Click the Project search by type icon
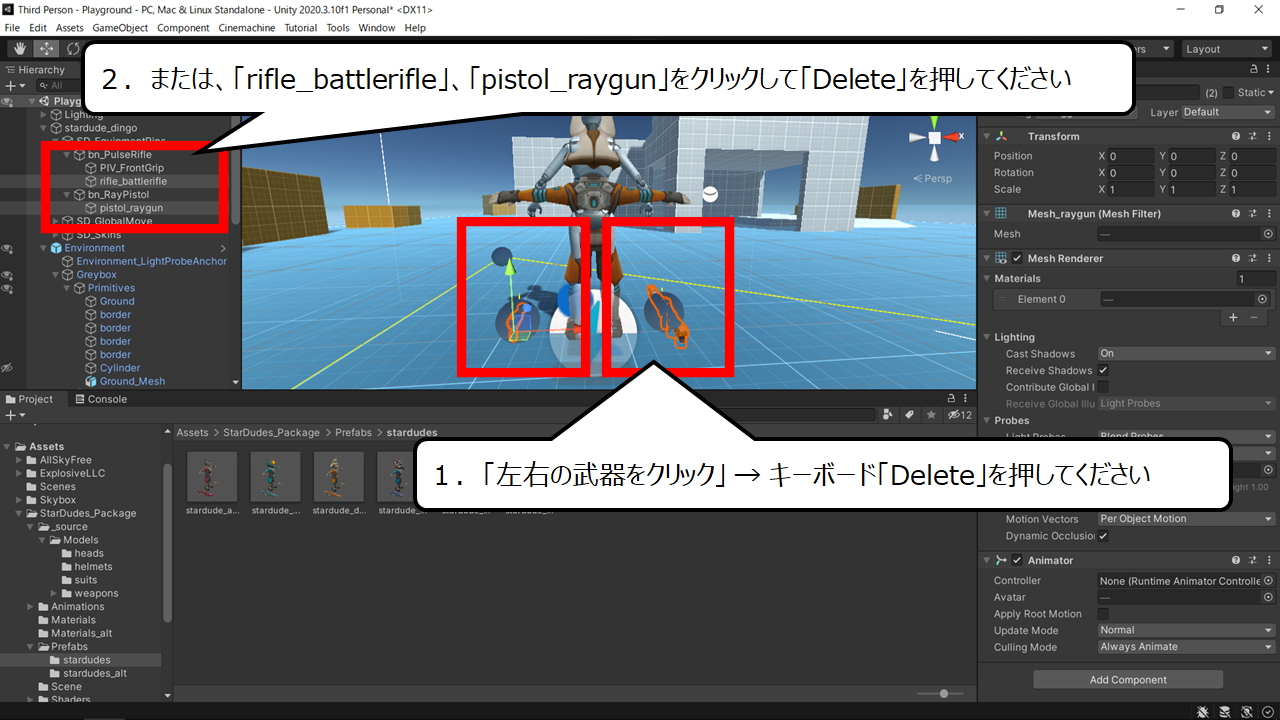The width and height of the screenshot is (1280, 720). (888, 415)
